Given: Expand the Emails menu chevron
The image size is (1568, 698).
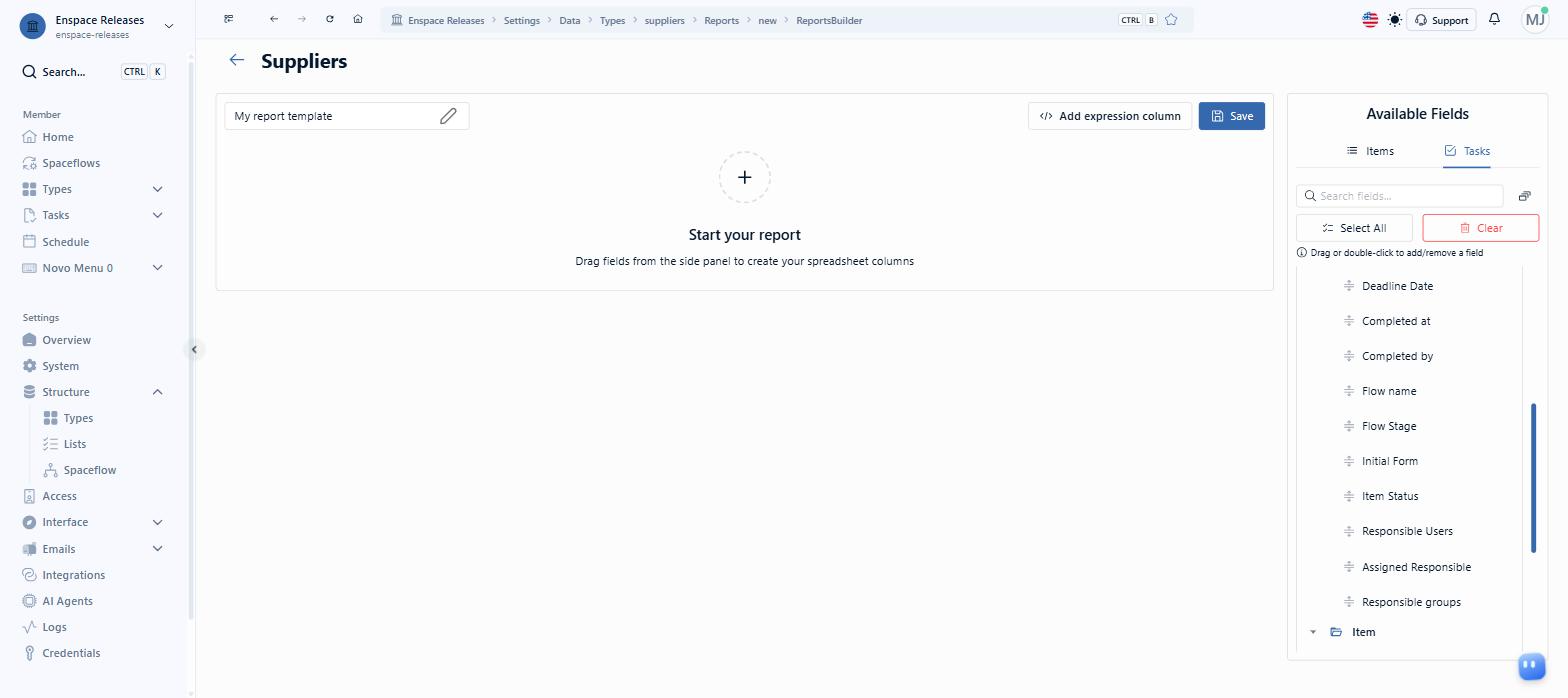Looking at the screenshot, I should (157, 548).
